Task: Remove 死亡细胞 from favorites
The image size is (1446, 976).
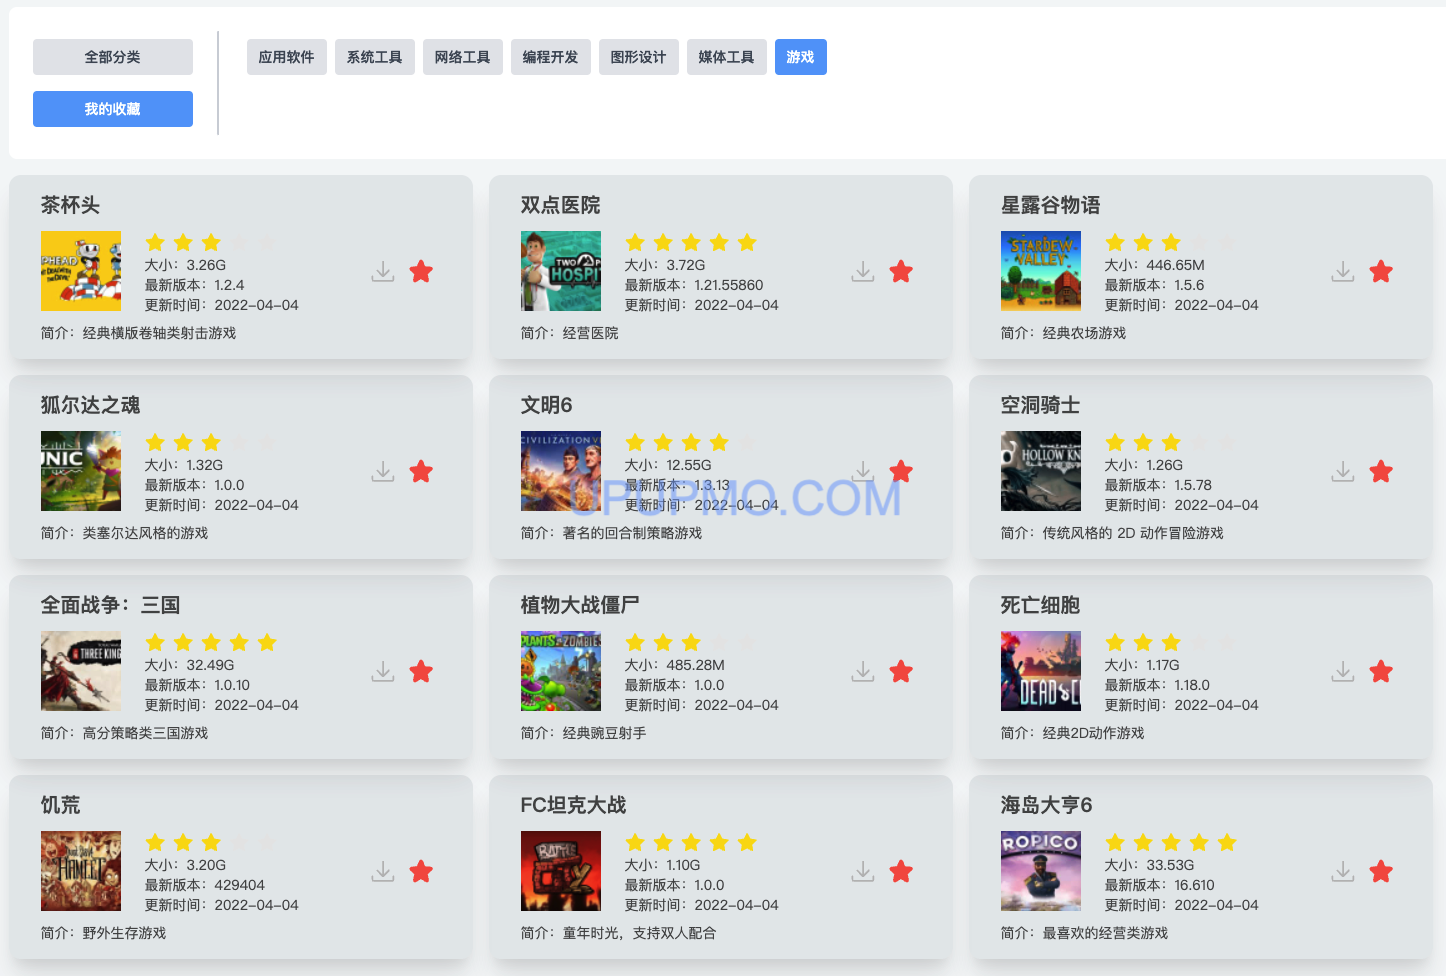Action: tap(1381, 671)
